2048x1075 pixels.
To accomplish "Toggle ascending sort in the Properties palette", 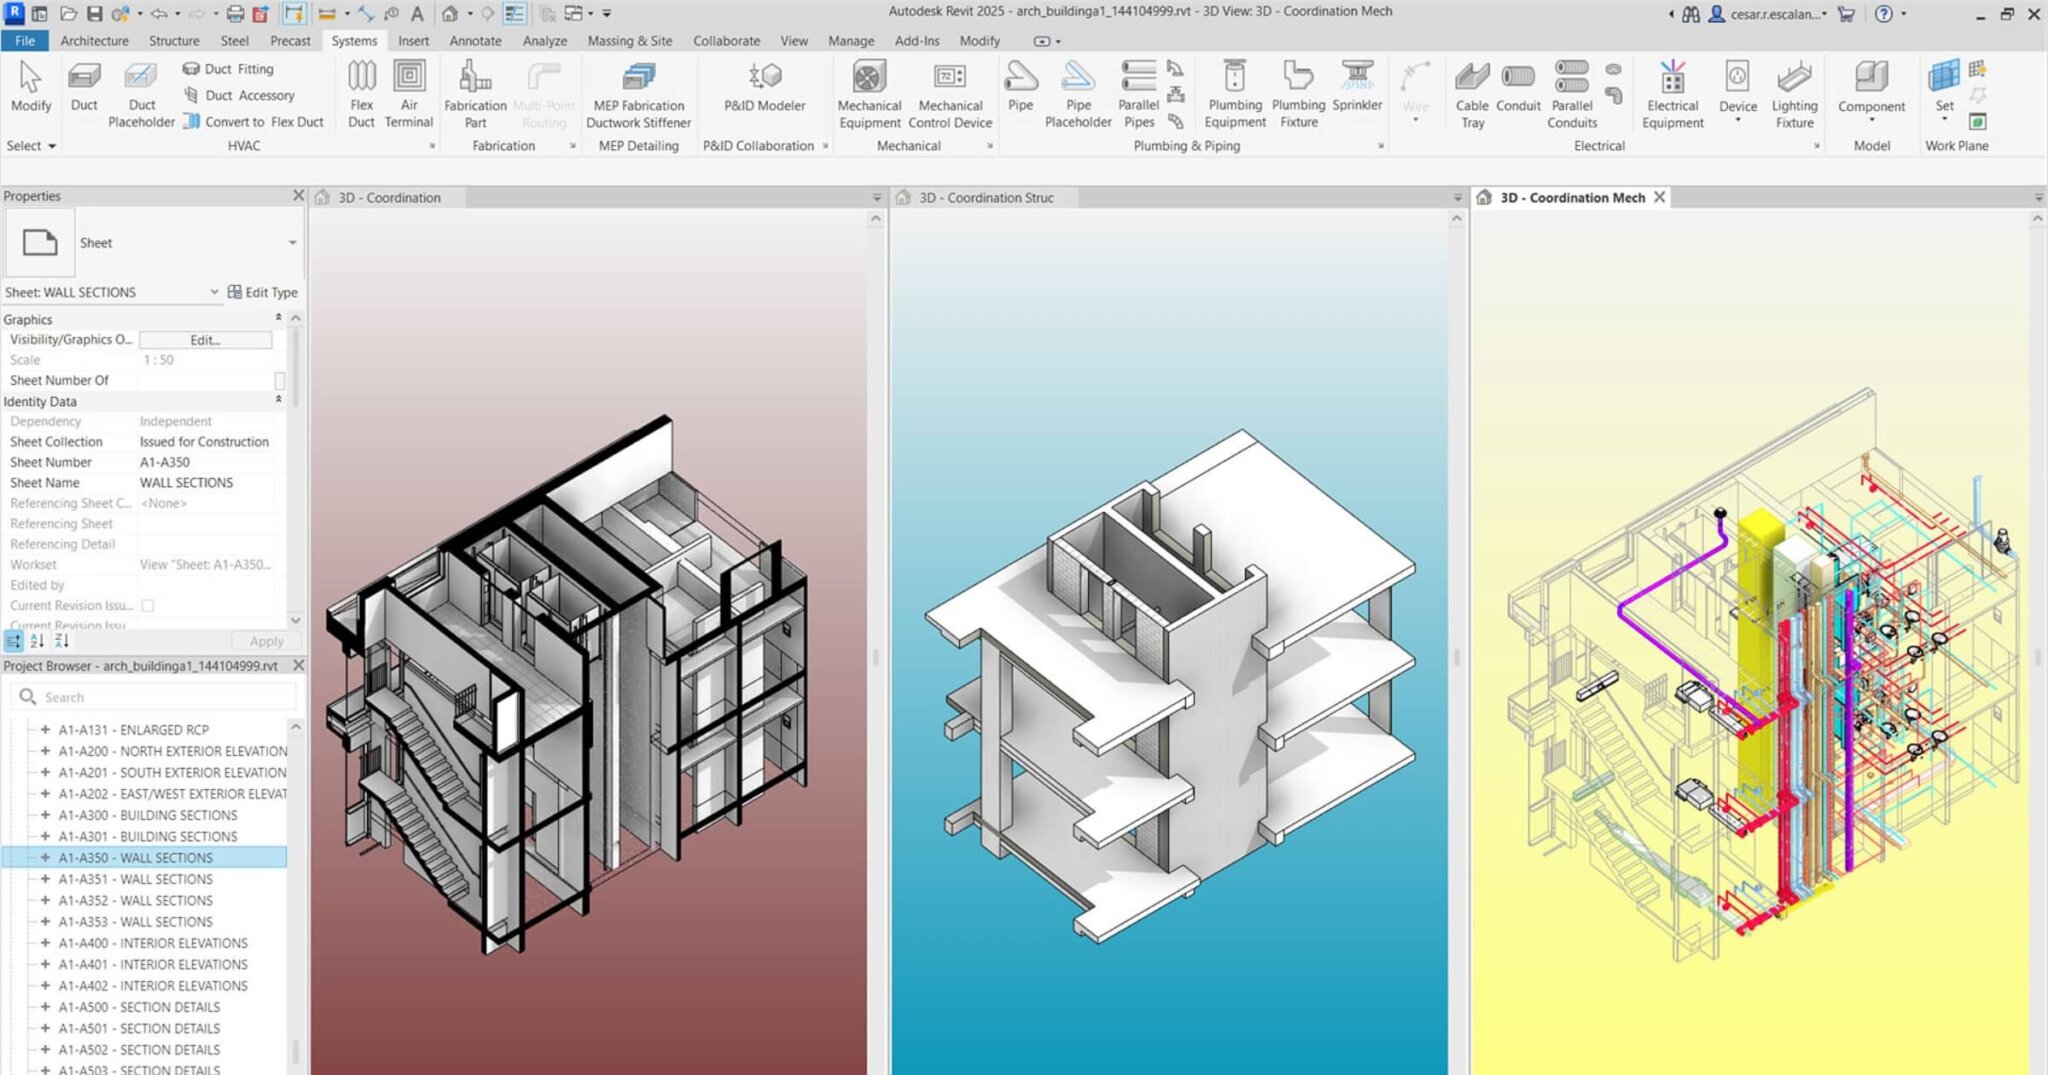I will pyautogui.click(x=38, y=641).
